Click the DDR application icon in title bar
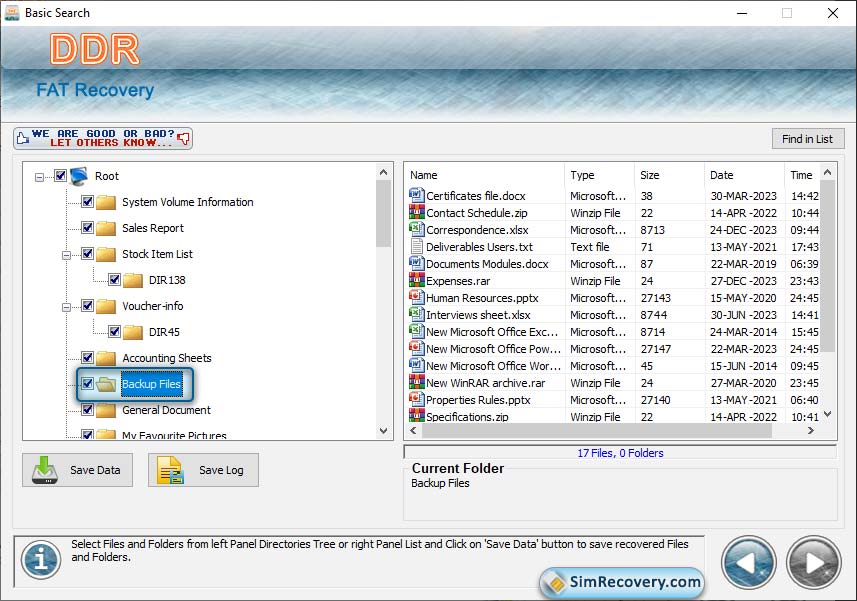Image resolution: width=857 pixels, height=601 pixels. (11, 12)
